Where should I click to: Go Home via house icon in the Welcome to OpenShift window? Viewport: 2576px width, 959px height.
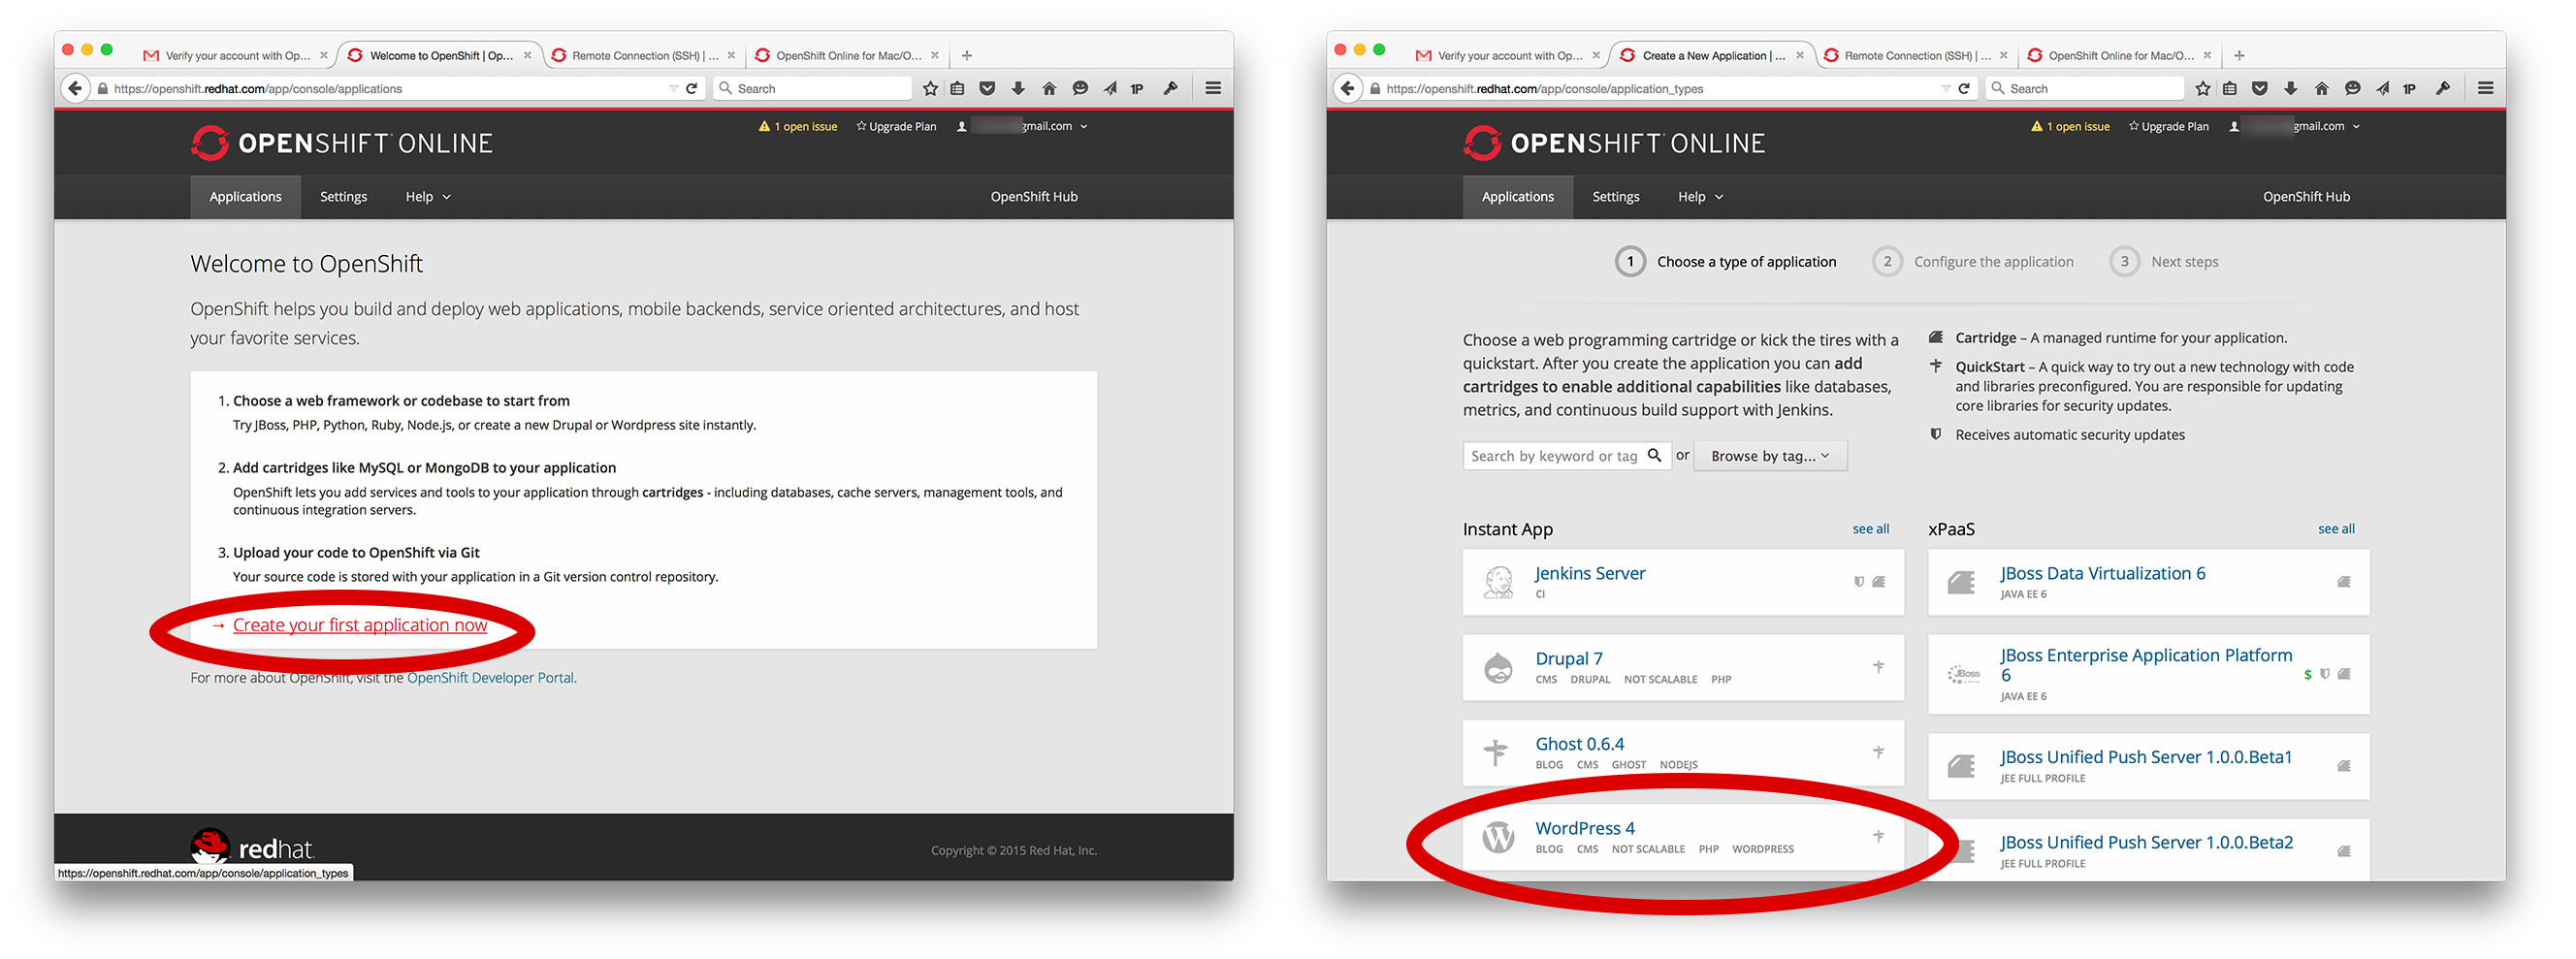point(1049,88)
